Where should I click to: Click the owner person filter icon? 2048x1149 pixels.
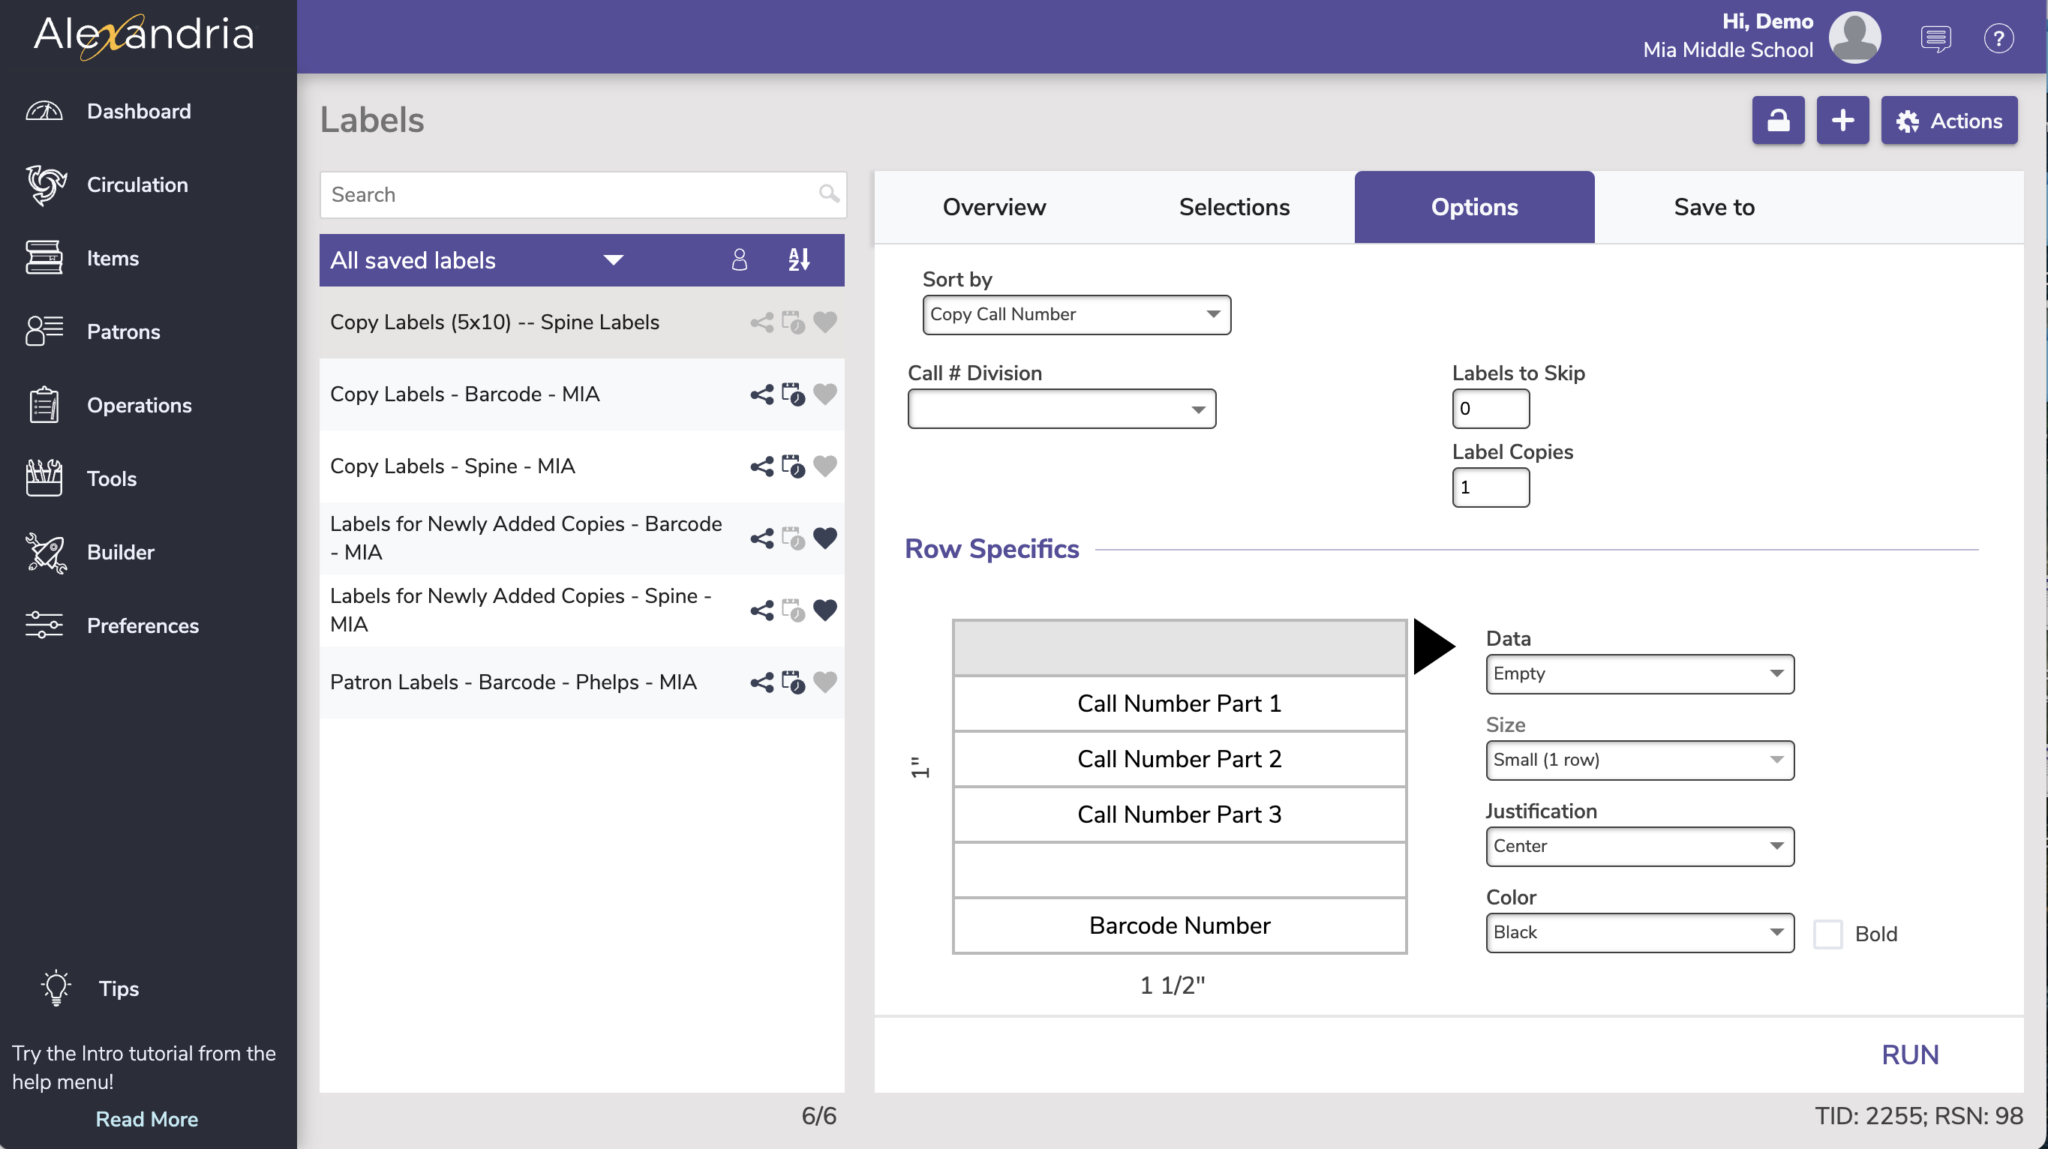[739, 260]
